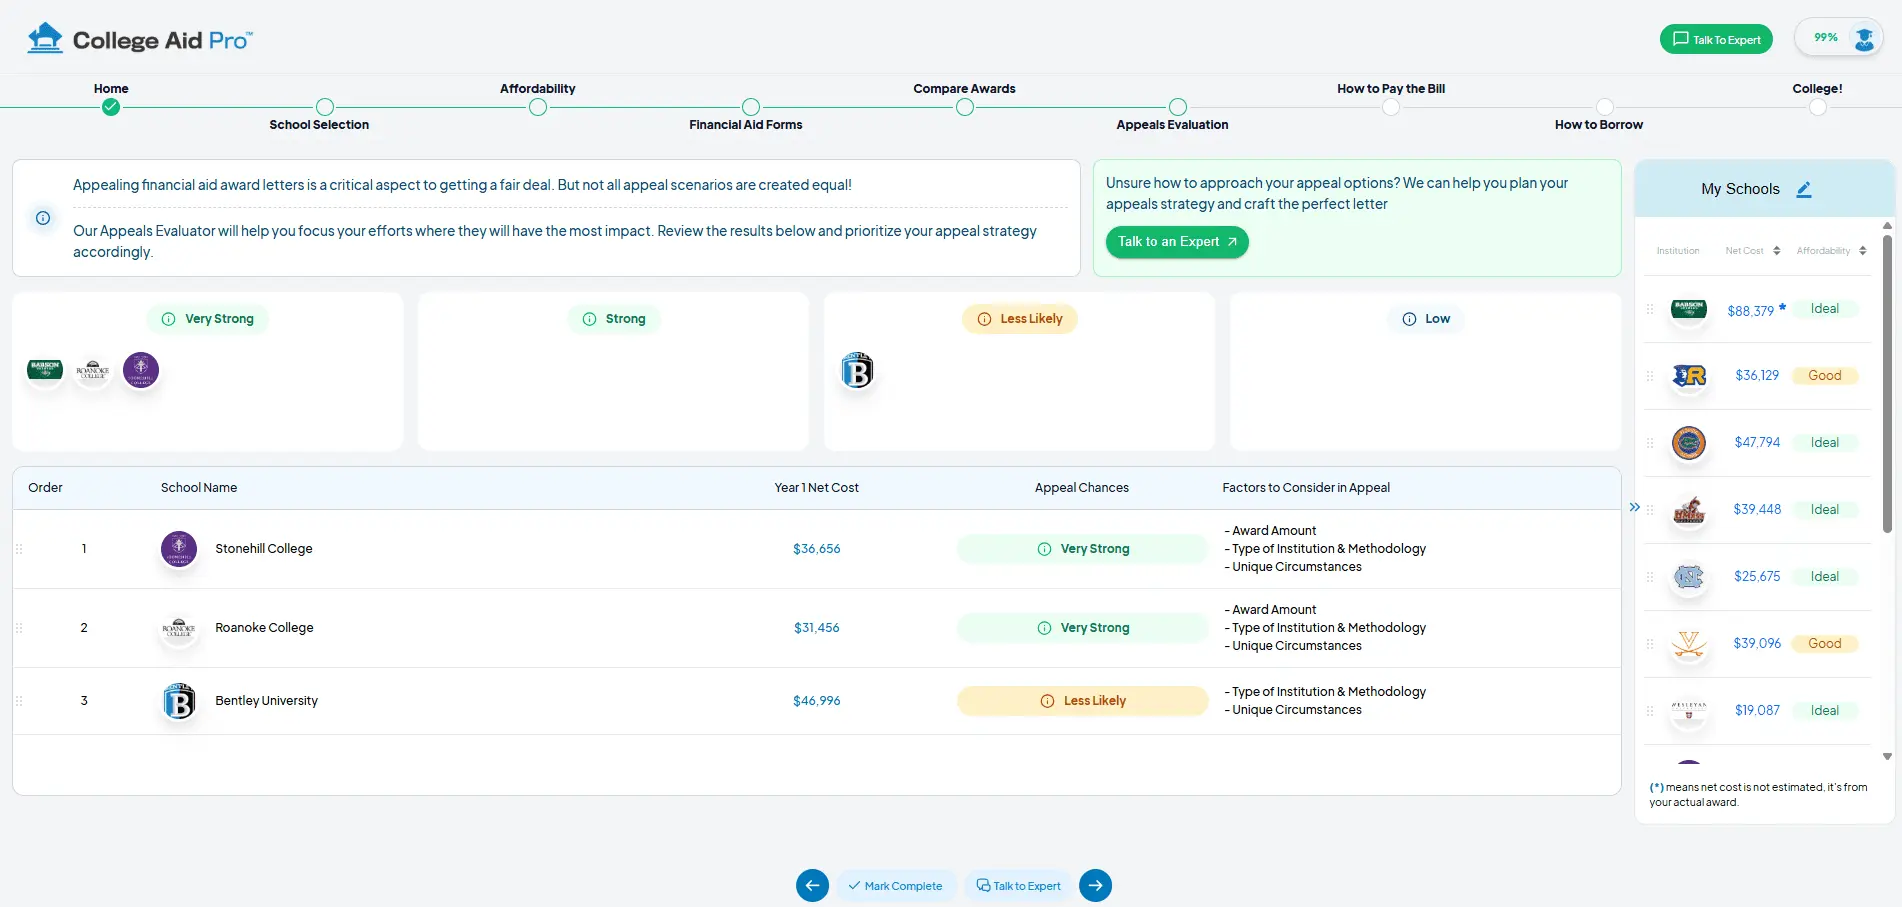Click Bentley logo in Less Likely card

(857, 370)
